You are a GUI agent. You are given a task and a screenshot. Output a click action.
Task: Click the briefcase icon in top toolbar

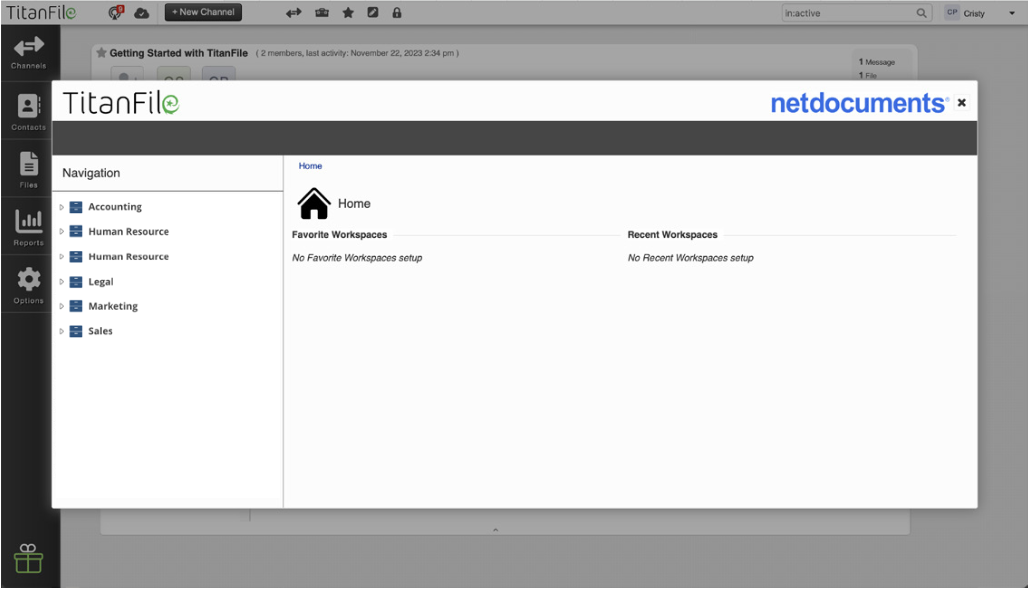[322, 12]
